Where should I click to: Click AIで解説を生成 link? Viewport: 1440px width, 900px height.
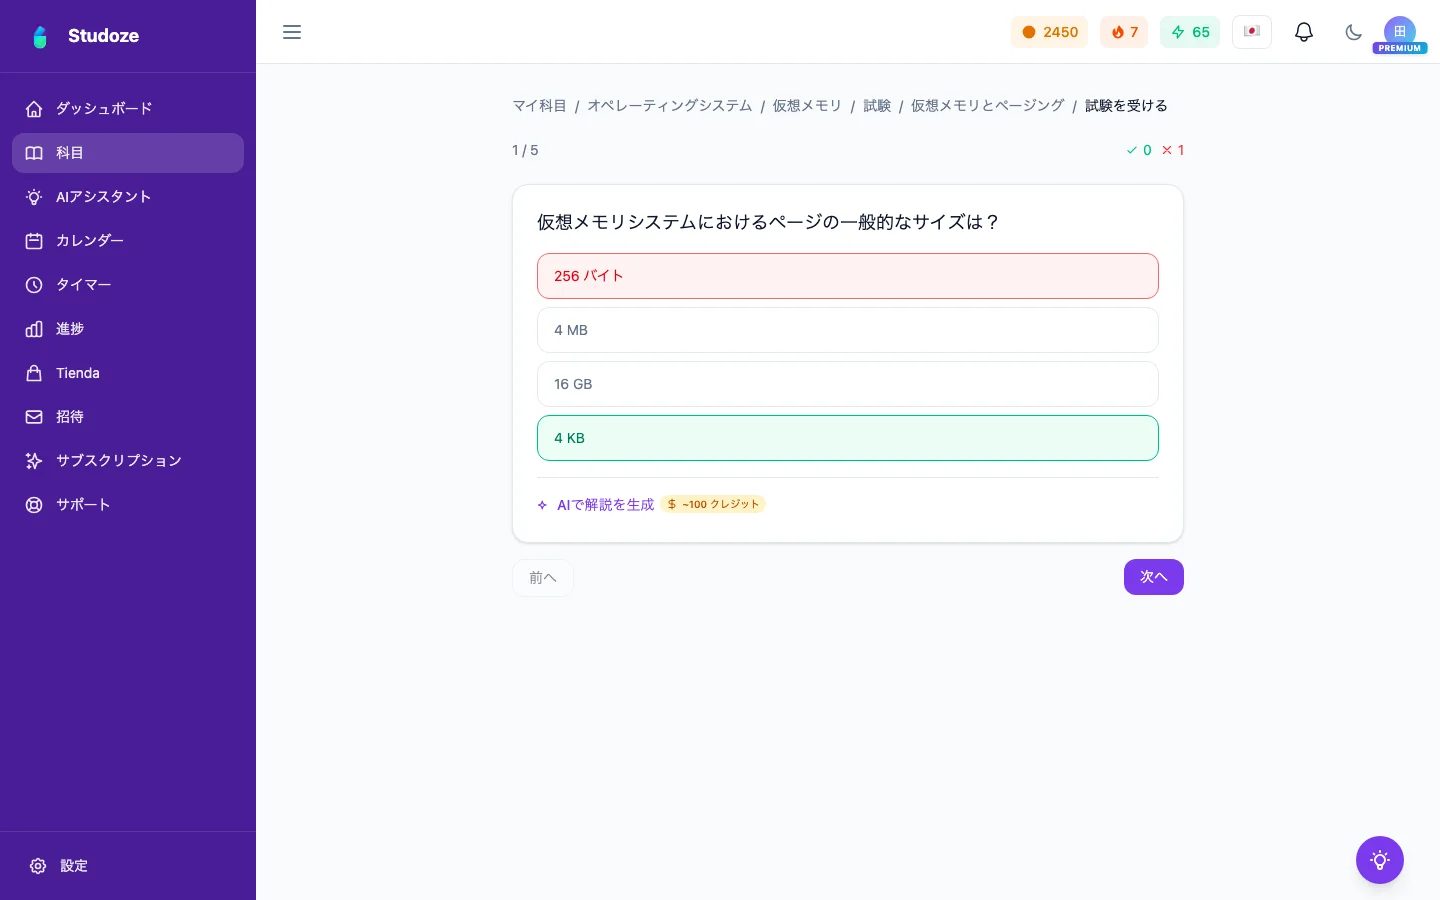596,505
